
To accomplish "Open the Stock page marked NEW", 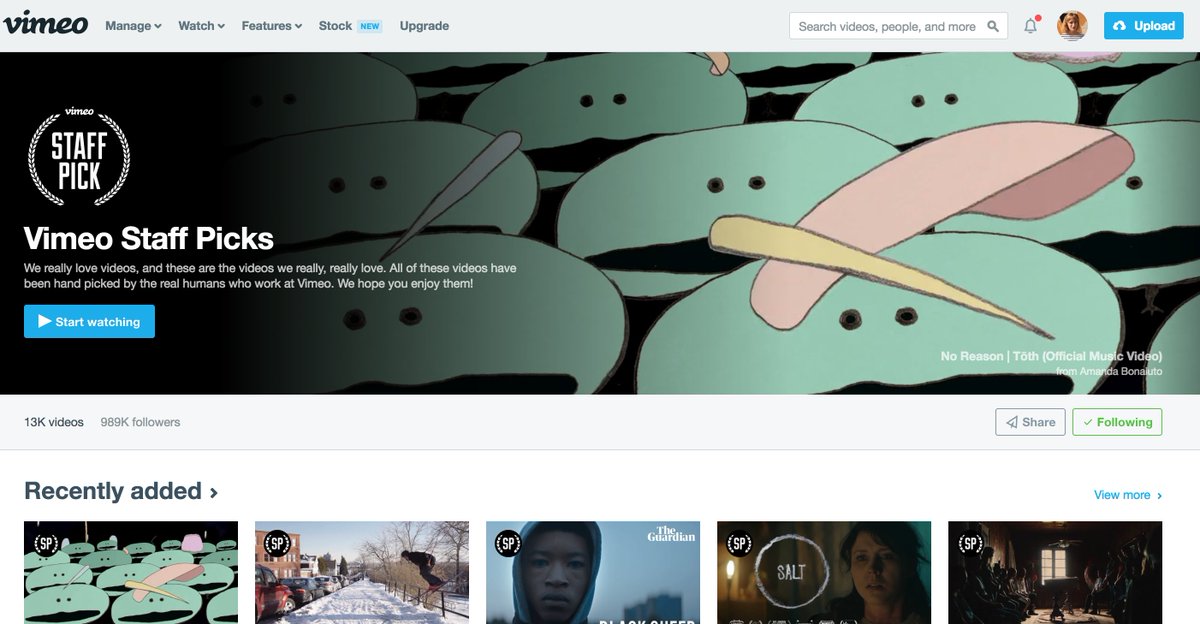I will pos(350,26).
